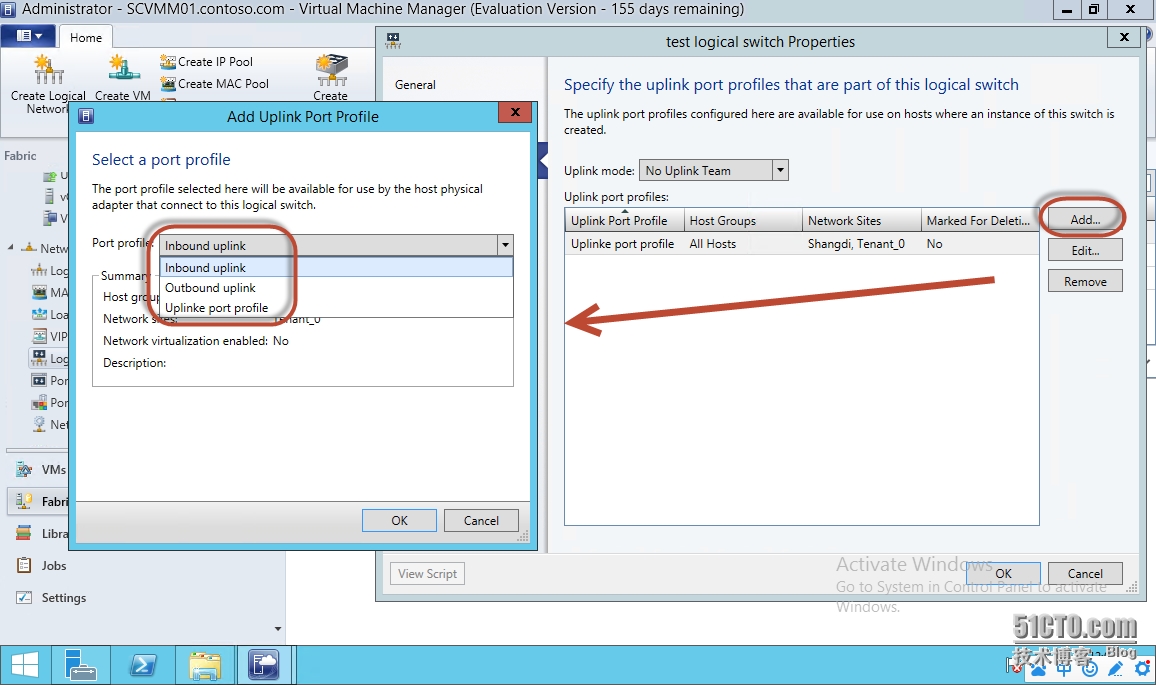Click the large Create icon in ribbon
Image resolution: width=1156 pixels, height=685 pixels.
(331, 70)
